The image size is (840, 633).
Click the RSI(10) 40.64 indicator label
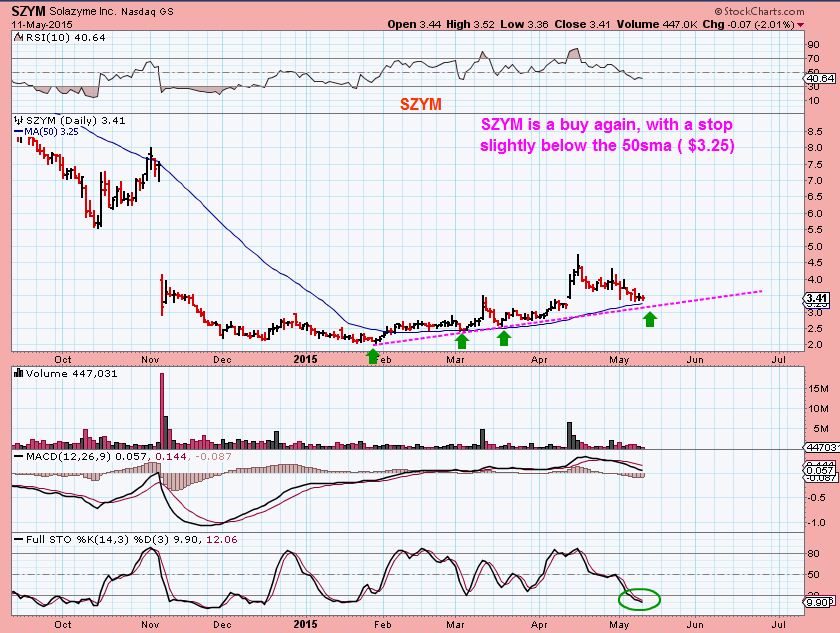[x=65, y=37]
